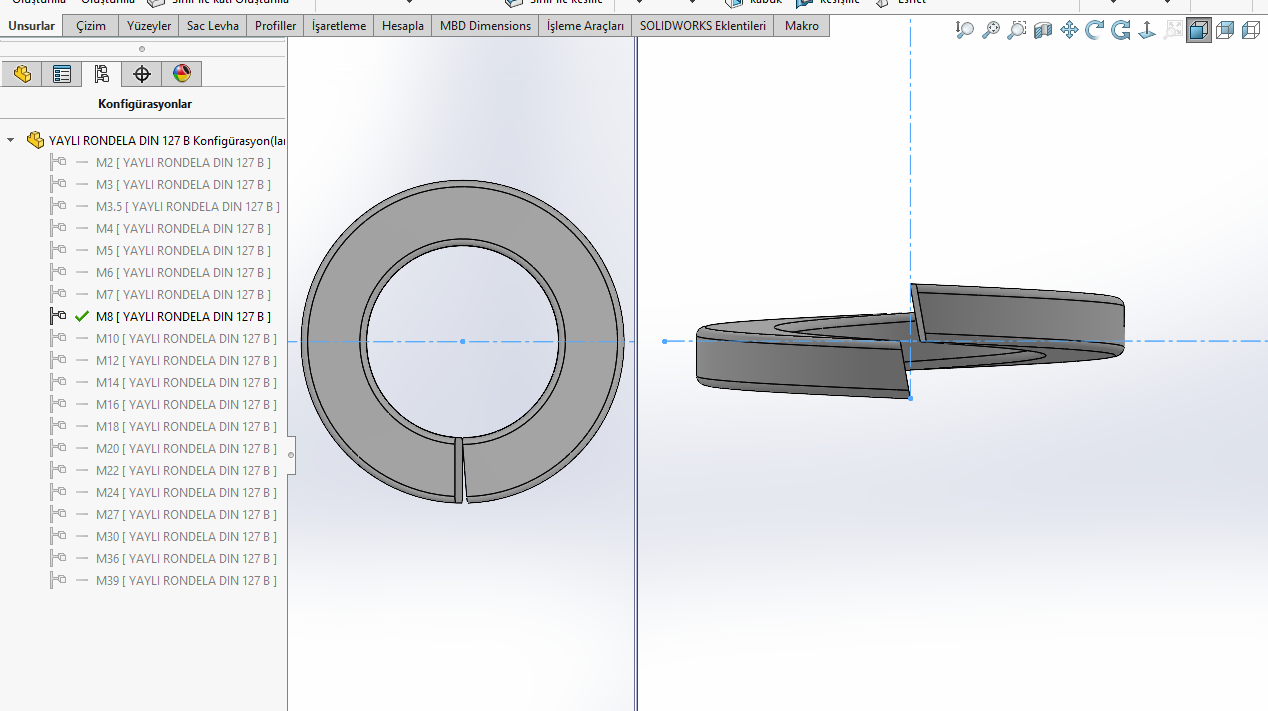This screenshot has width=1268, height=711.
Task: Select the Pan four-arrow tool
Action: click(1069, 30)
